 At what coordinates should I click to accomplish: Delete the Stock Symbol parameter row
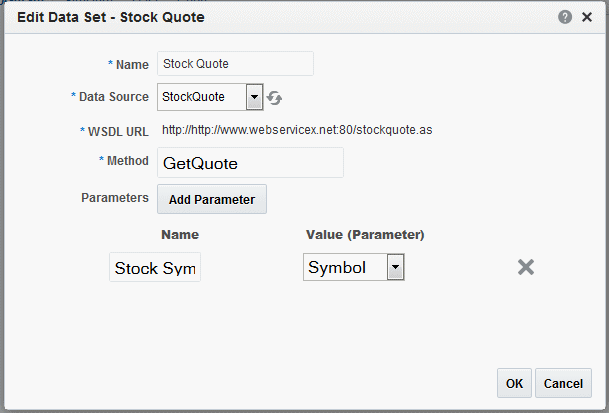click(526, 267)
